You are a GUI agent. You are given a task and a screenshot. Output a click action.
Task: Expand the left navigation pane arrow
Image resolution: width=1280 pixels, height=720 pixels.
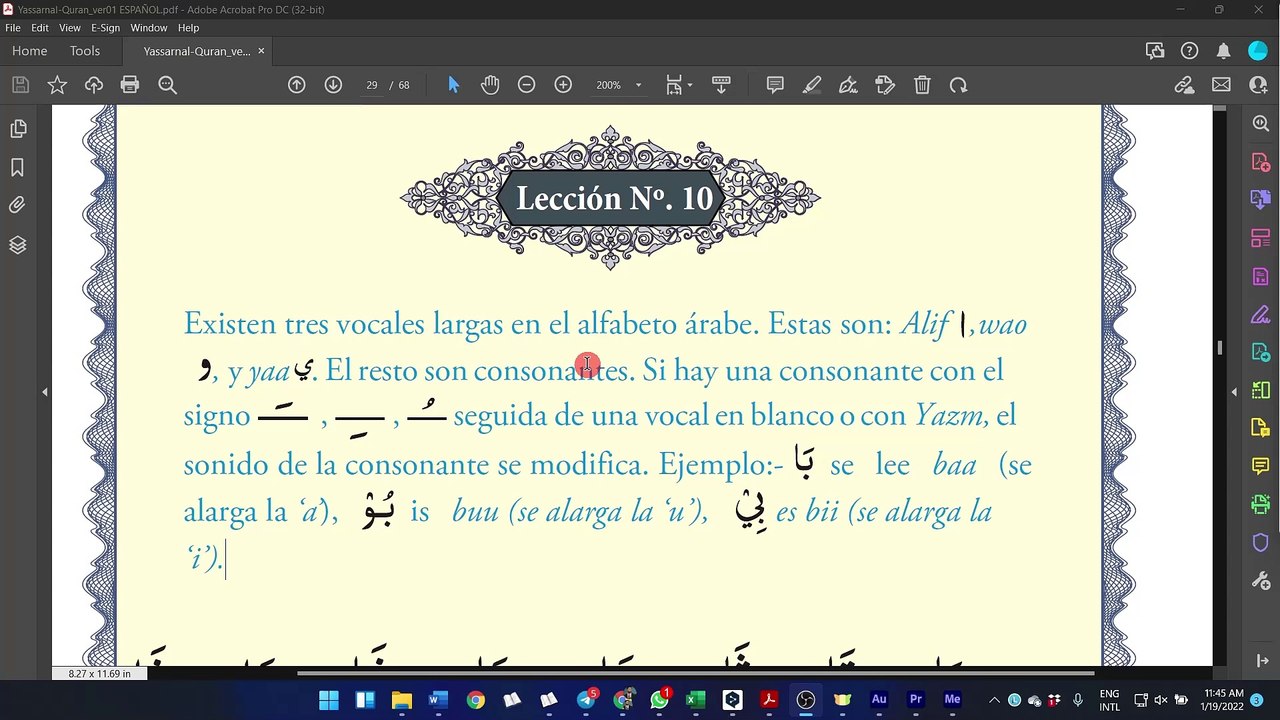pyautogui.click(x=44, y=392)
